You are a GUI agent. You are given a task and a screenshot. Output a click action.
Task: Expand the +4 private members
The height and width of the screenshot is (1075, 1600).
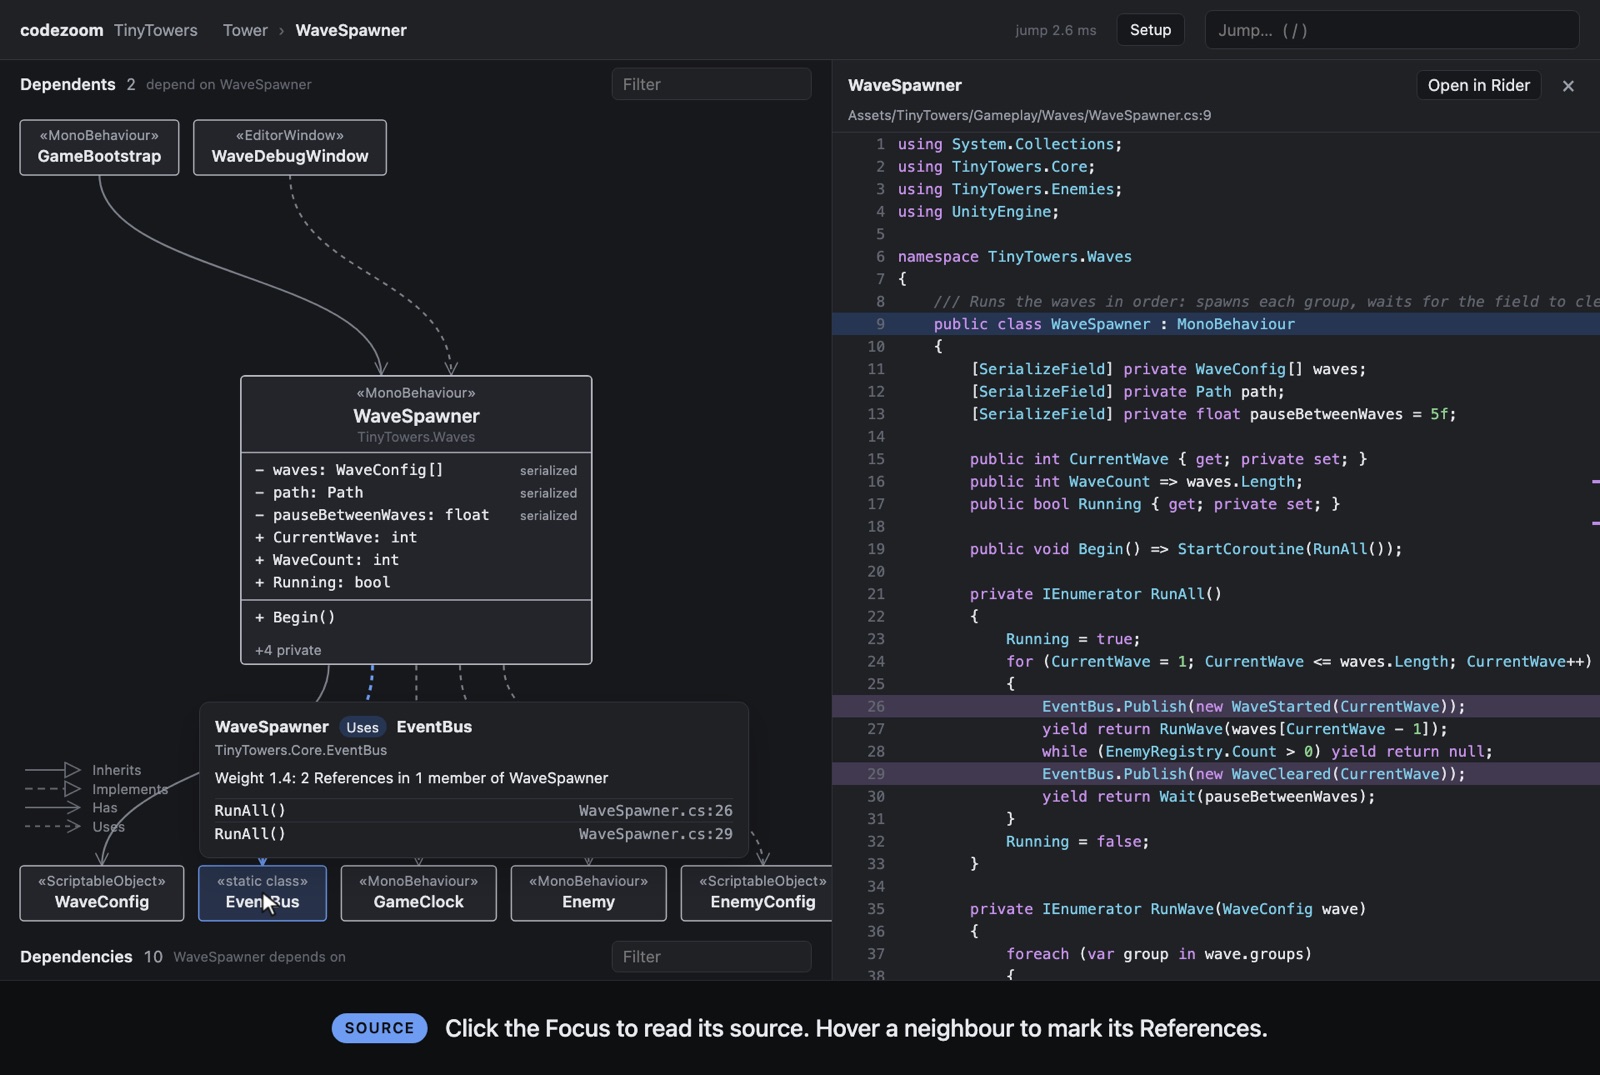click(288, 650)
